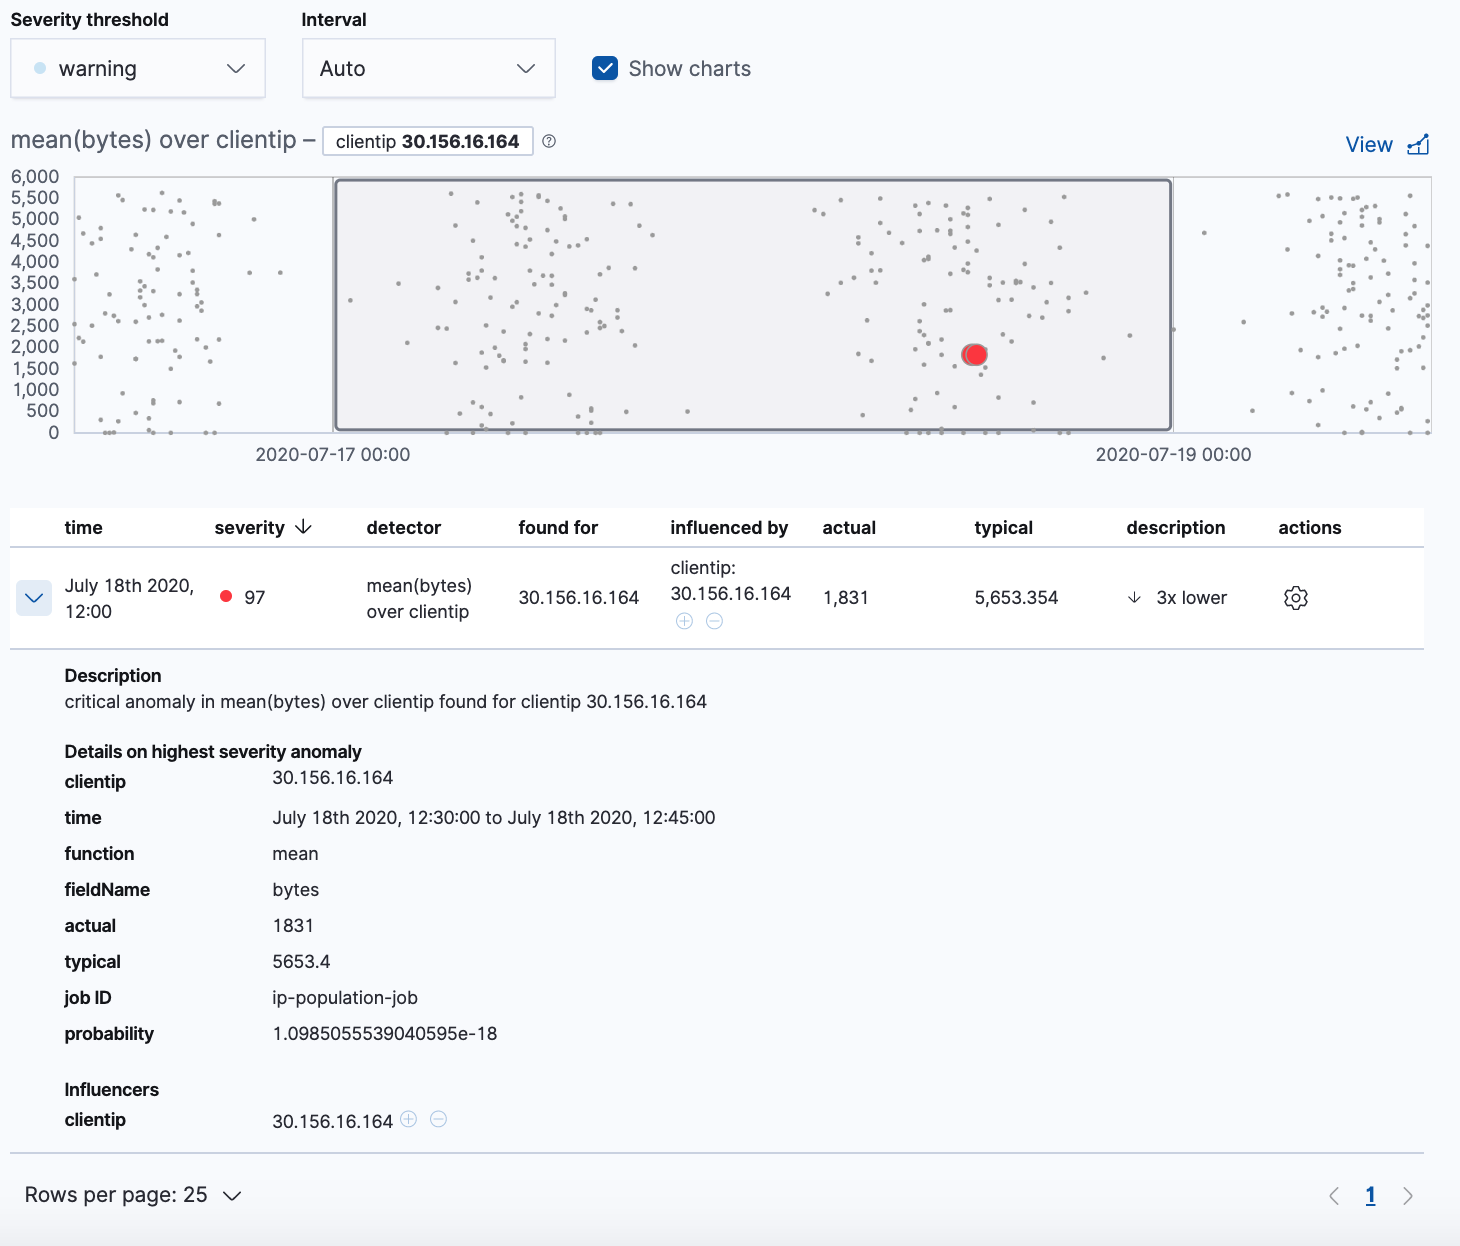Click the chart icon next to View
The height and width of the screenshot is (1246, 1460).
(x=1418, y=144)
